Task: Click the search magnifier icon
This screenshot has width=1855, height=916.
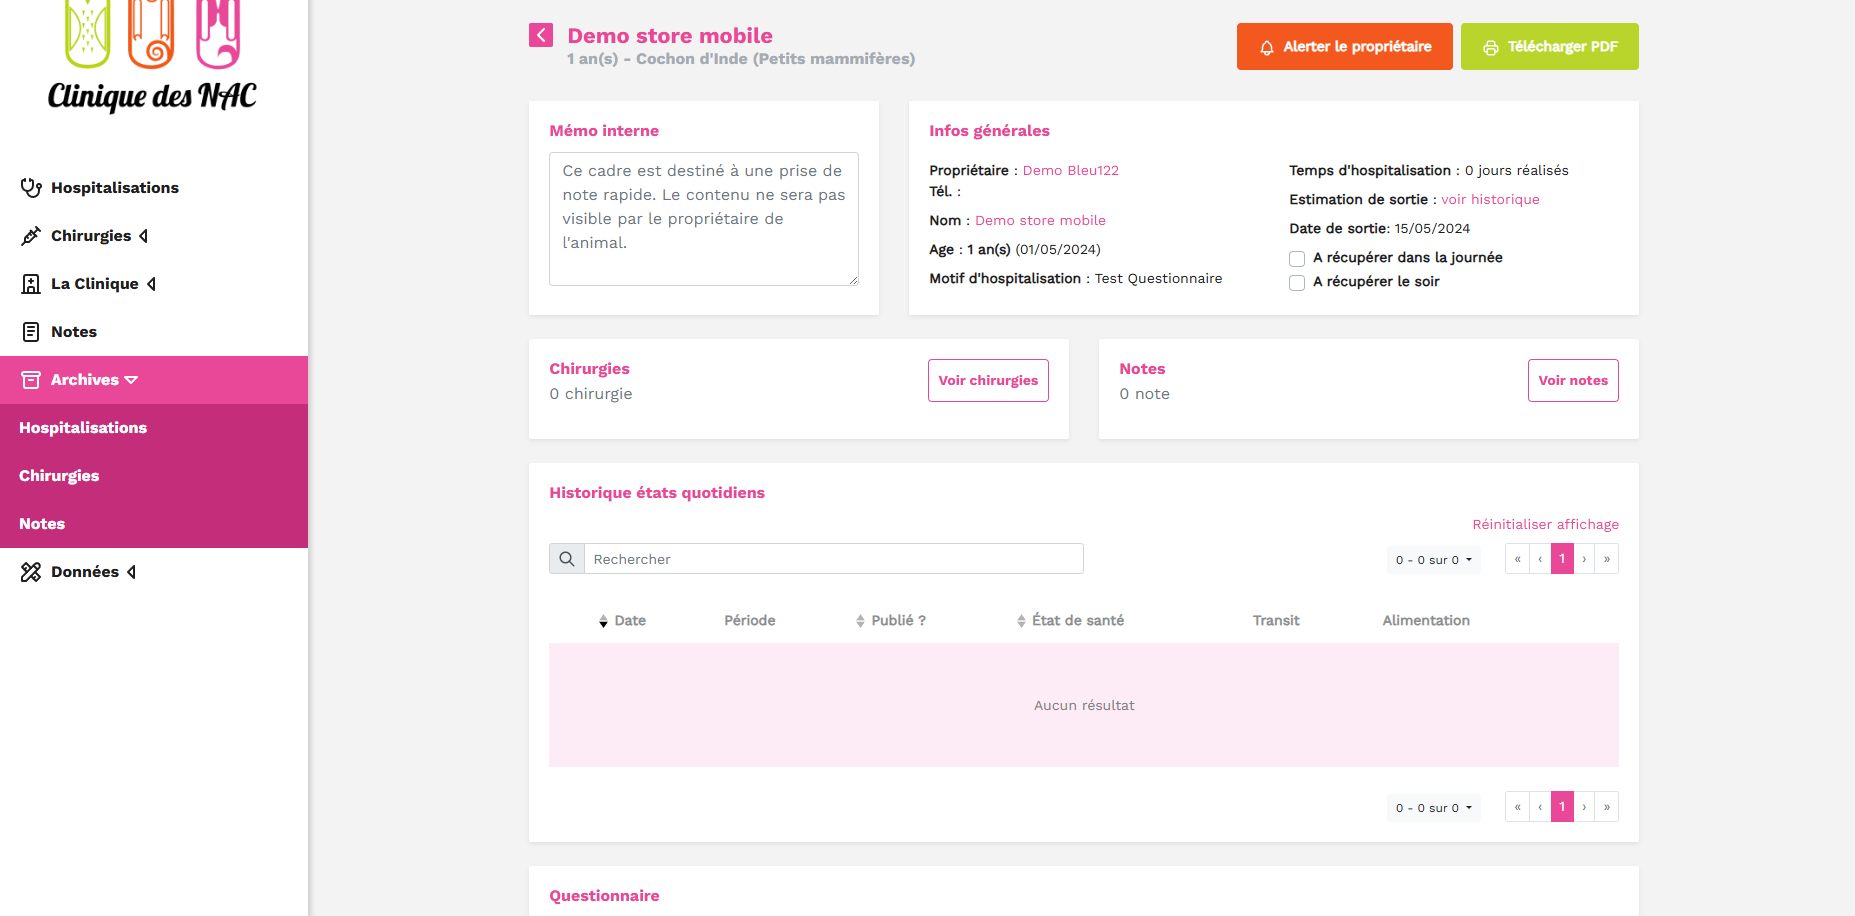Action: click(567, 559)
